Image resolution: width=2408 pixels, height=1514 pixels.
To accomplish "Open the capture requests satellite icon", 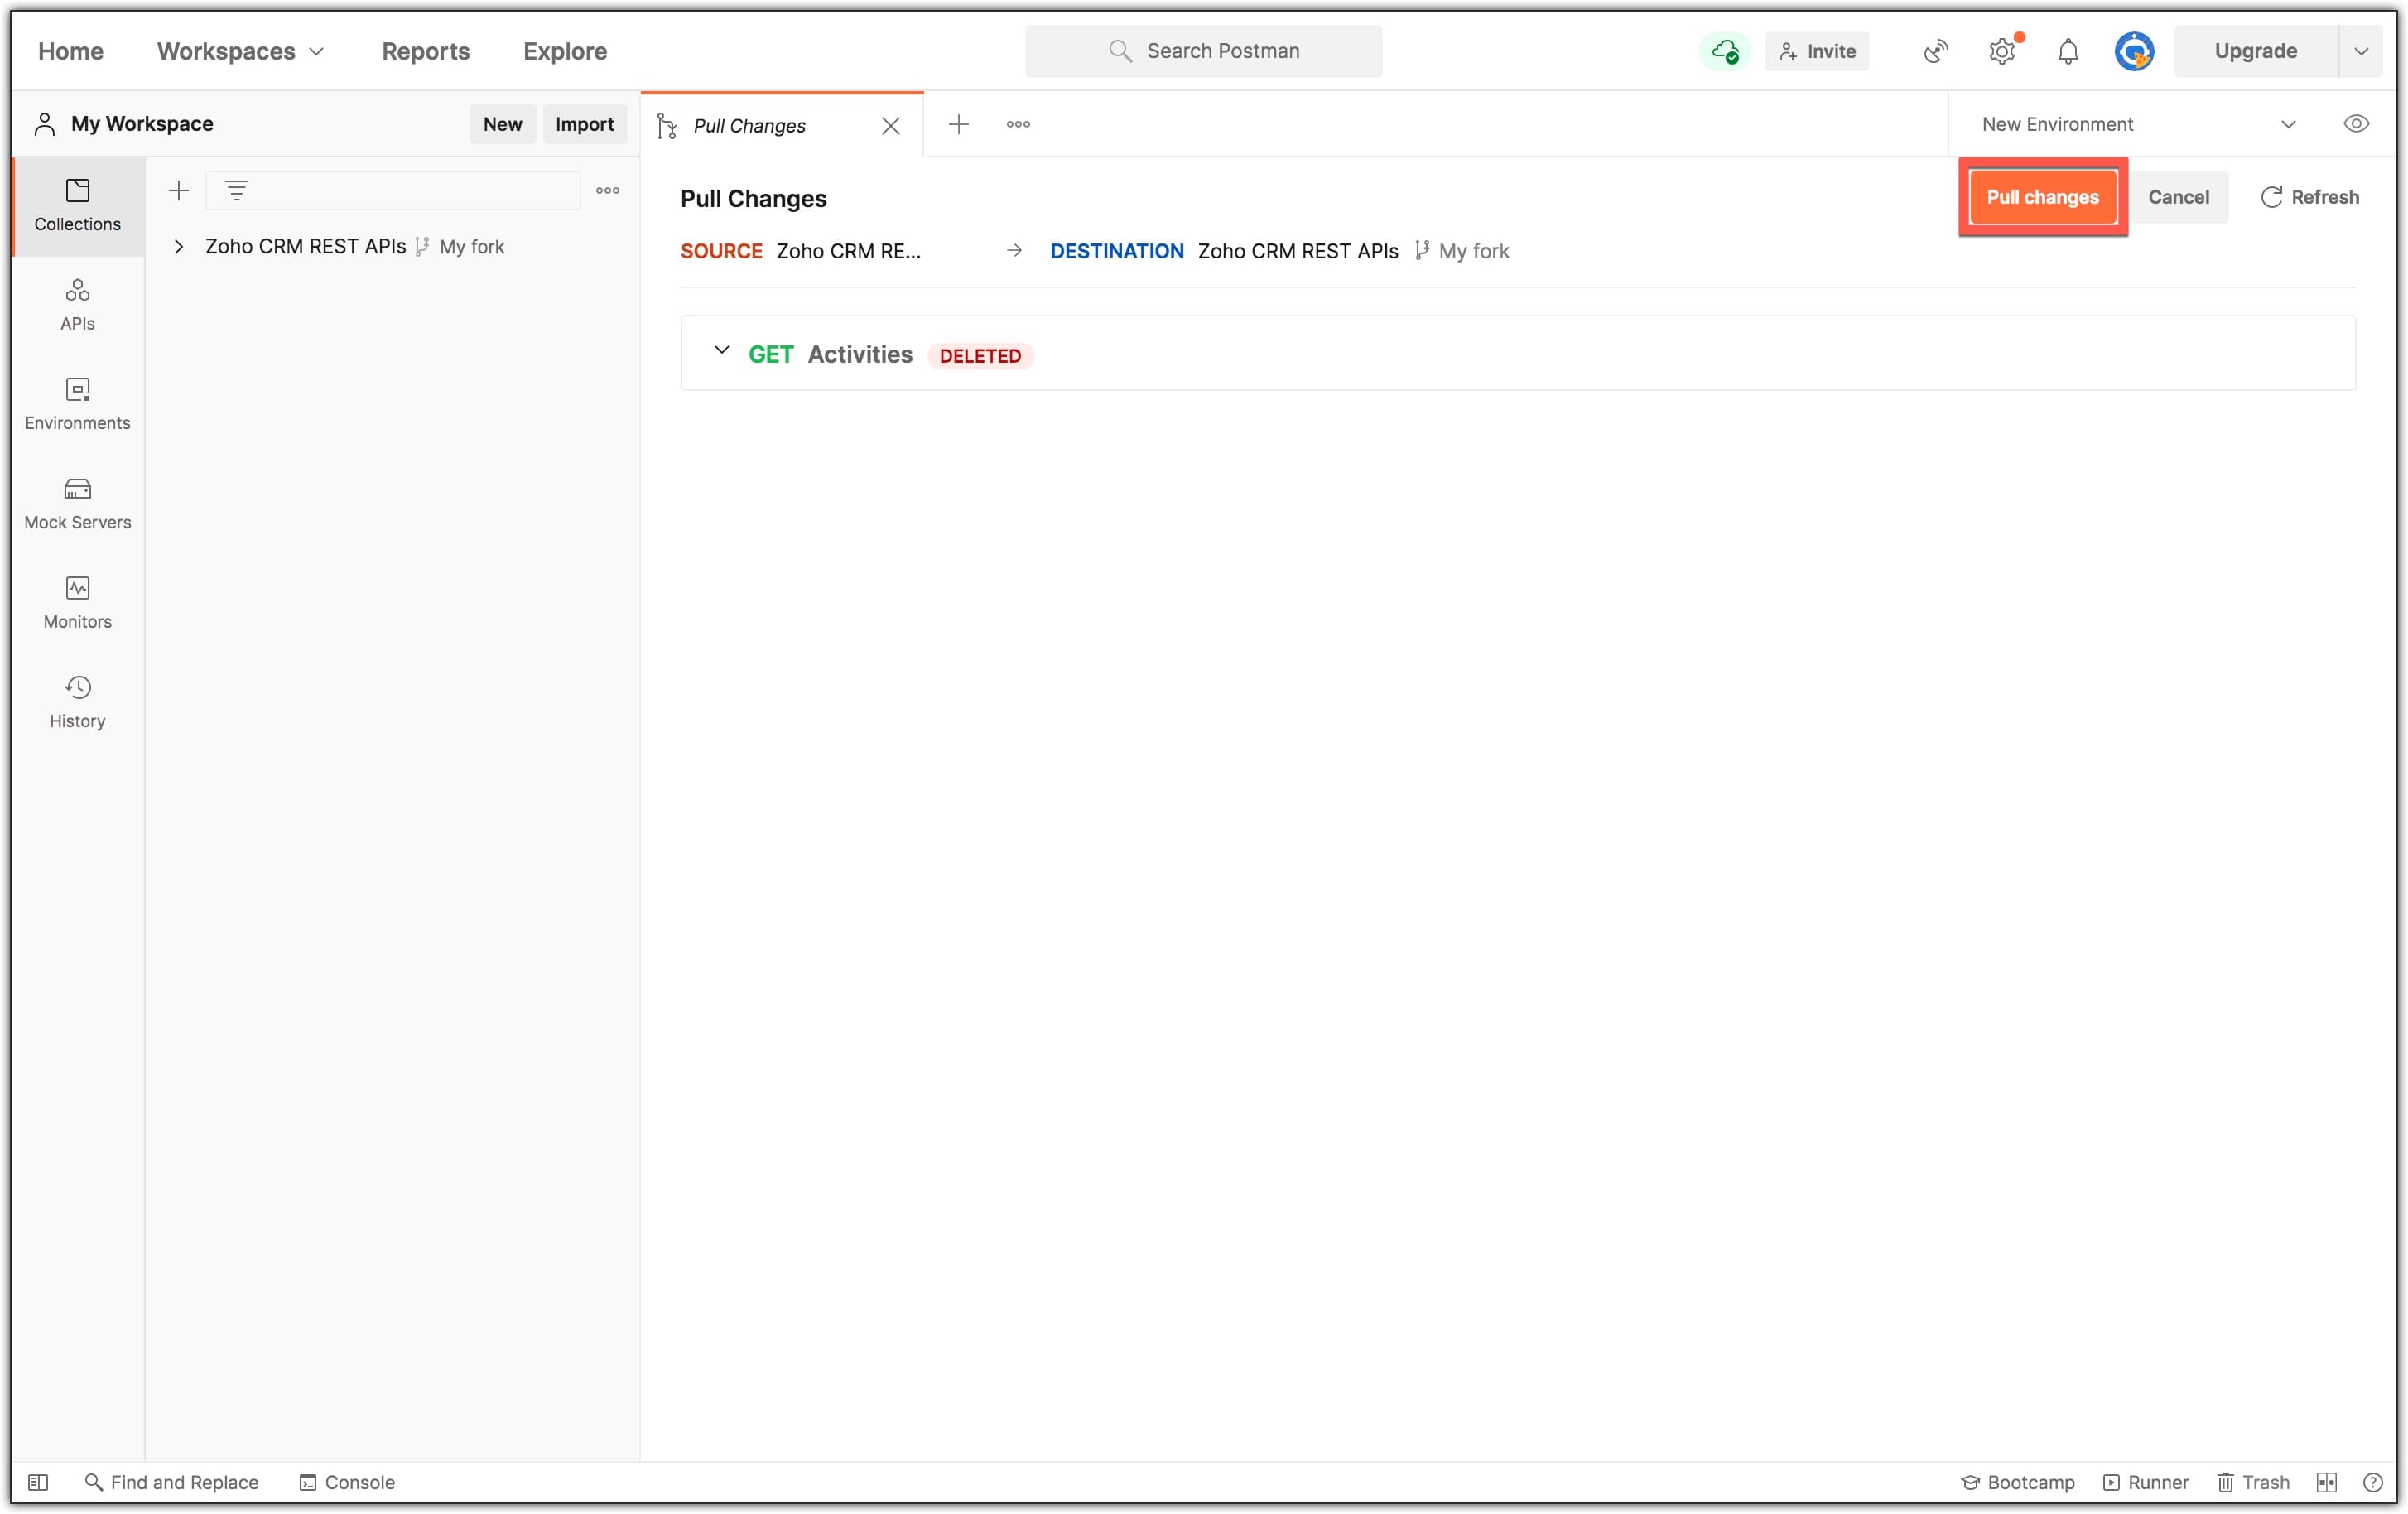I will [1936, 51].
